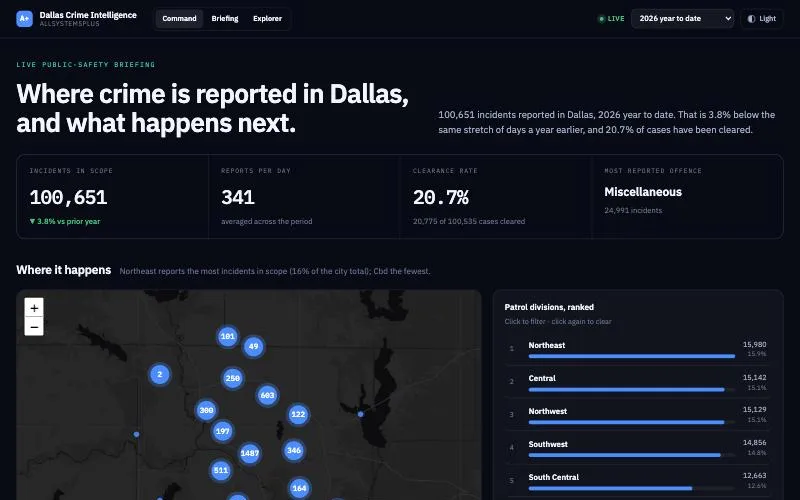Click the A+ app logo icon
Viewport: 800px width, 500px height.
[24, 19]
